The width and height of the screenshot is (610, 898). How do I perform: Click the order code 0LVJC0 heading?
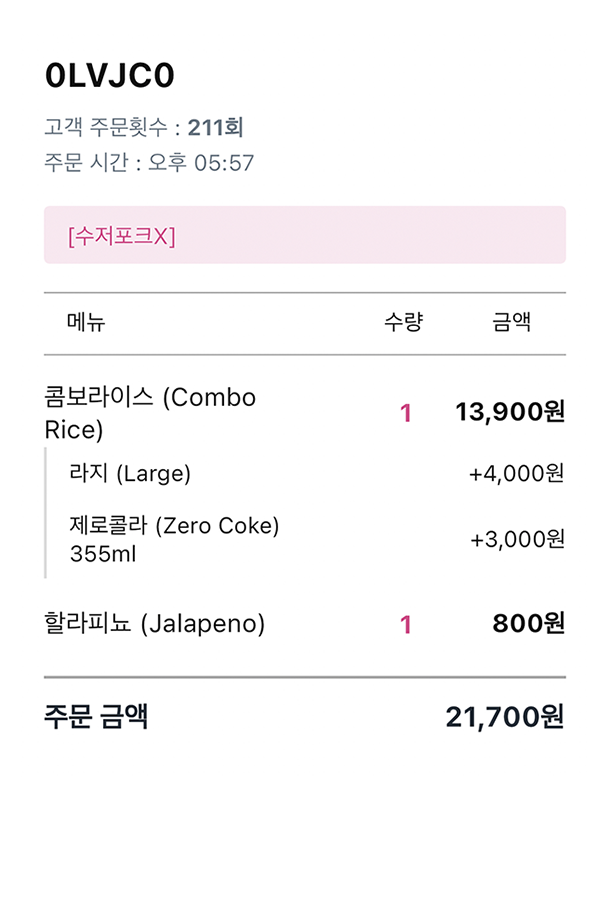pos(110,76)
